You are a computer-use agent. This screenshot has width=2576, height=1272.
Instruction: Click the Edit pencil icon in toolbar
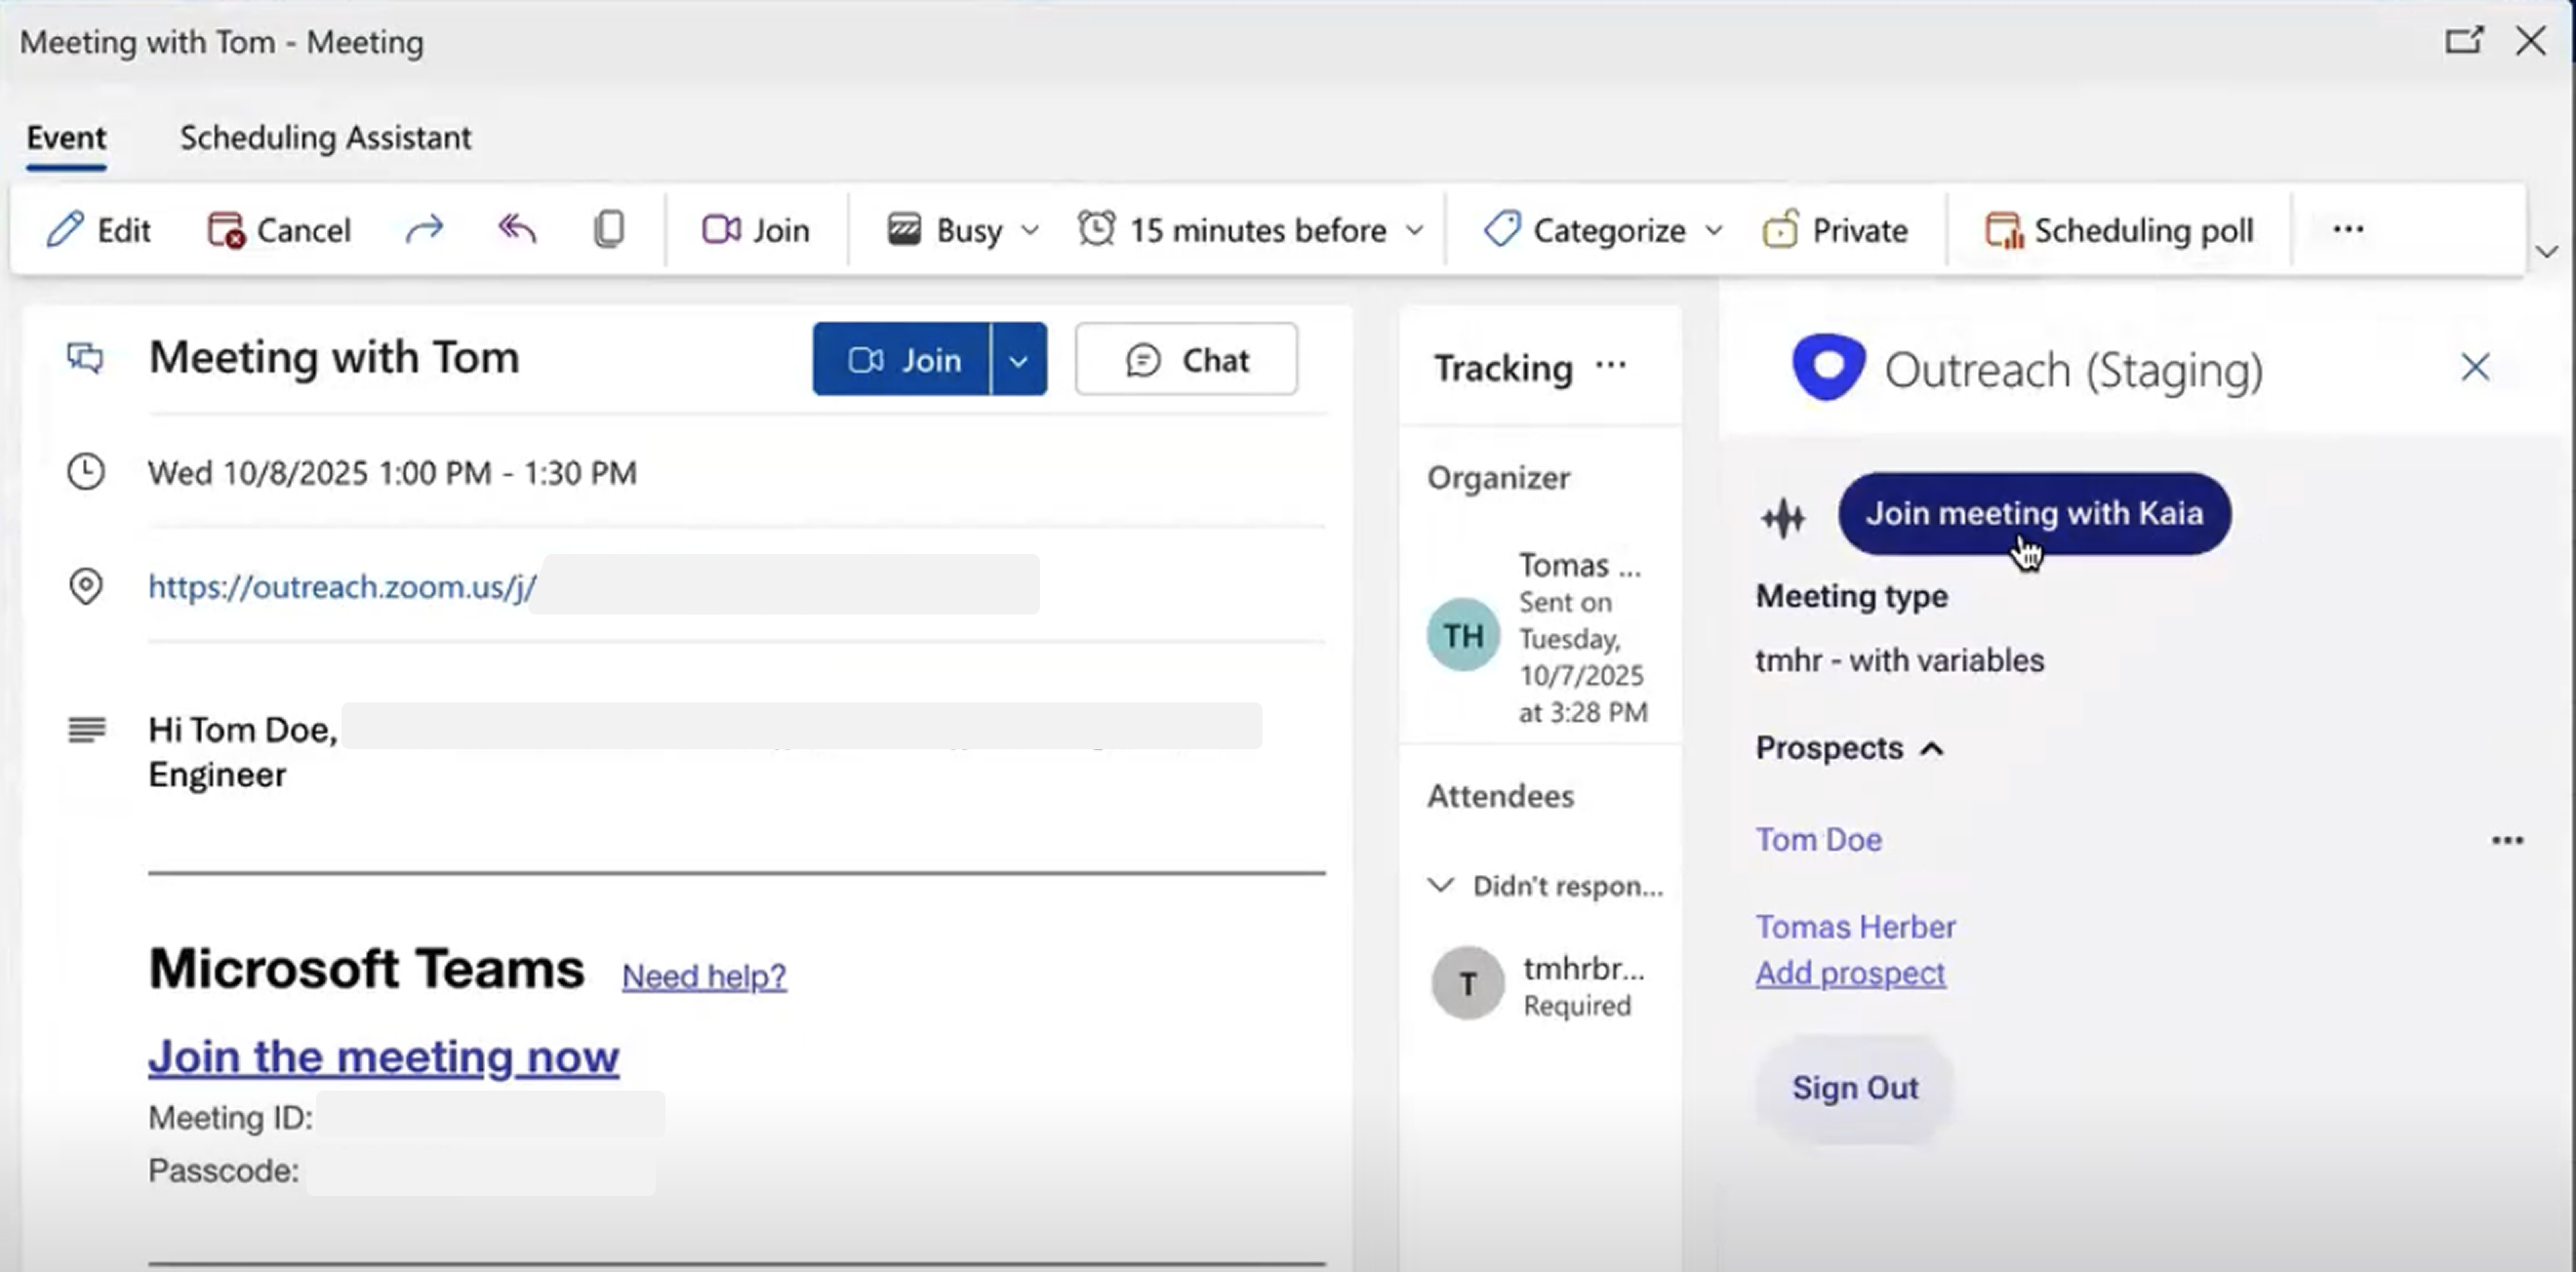(65, 230)
